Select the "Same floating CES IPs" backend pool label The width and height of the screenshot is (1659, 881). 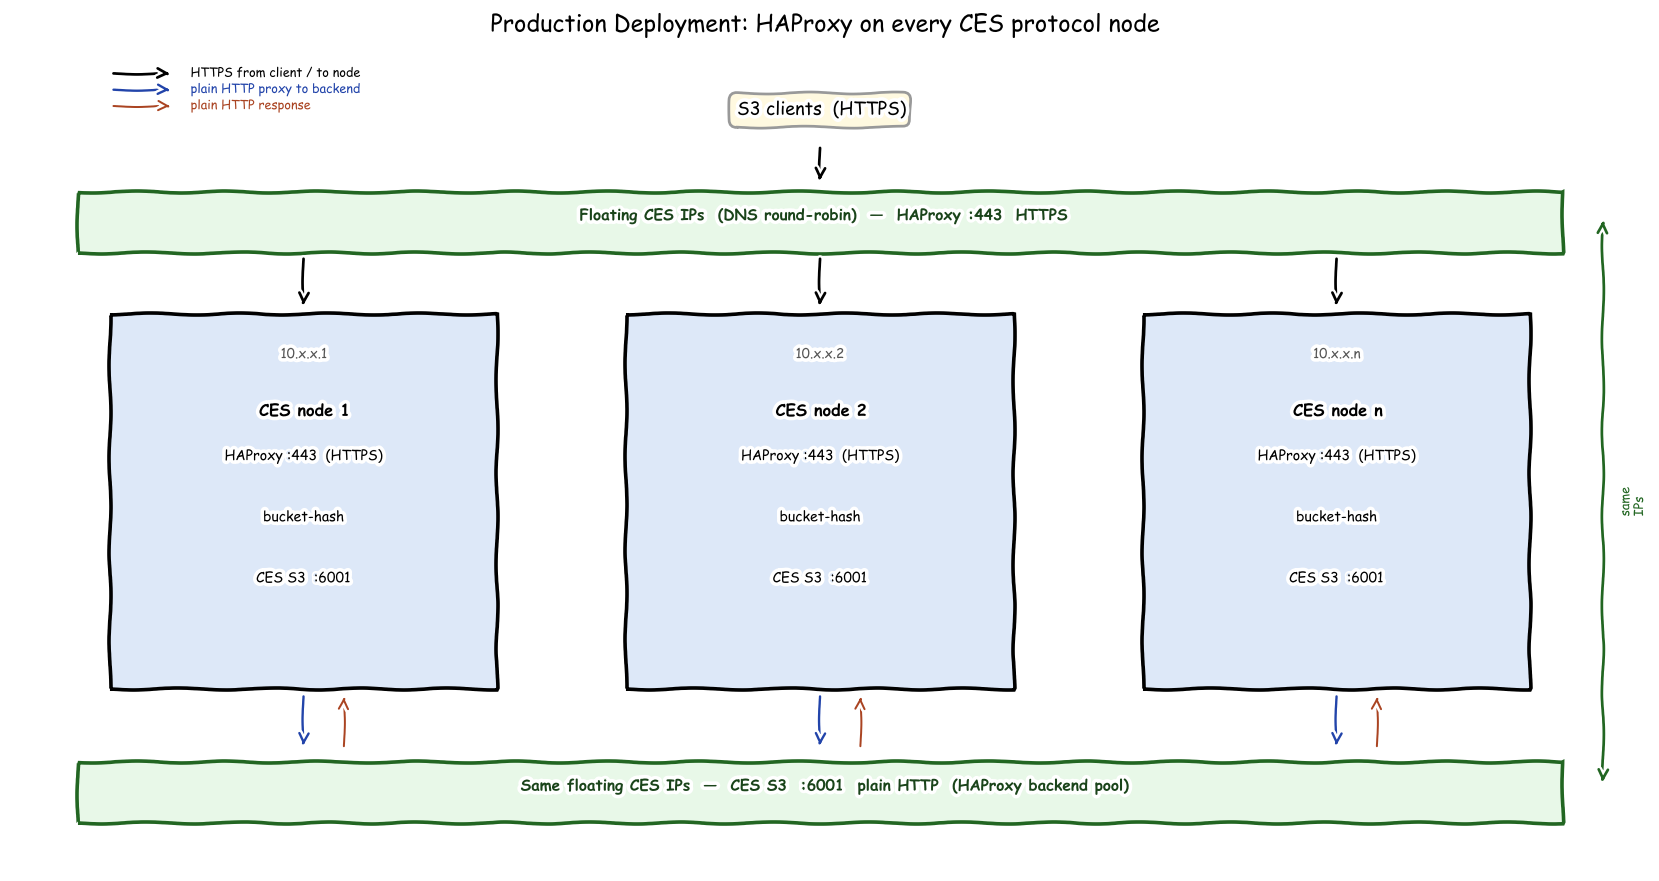pyautogui.click(x=825, y=786)
